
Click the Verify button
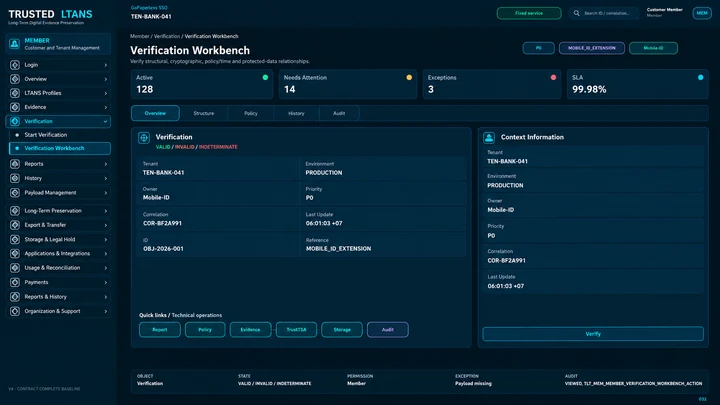[x=593, y=334]
